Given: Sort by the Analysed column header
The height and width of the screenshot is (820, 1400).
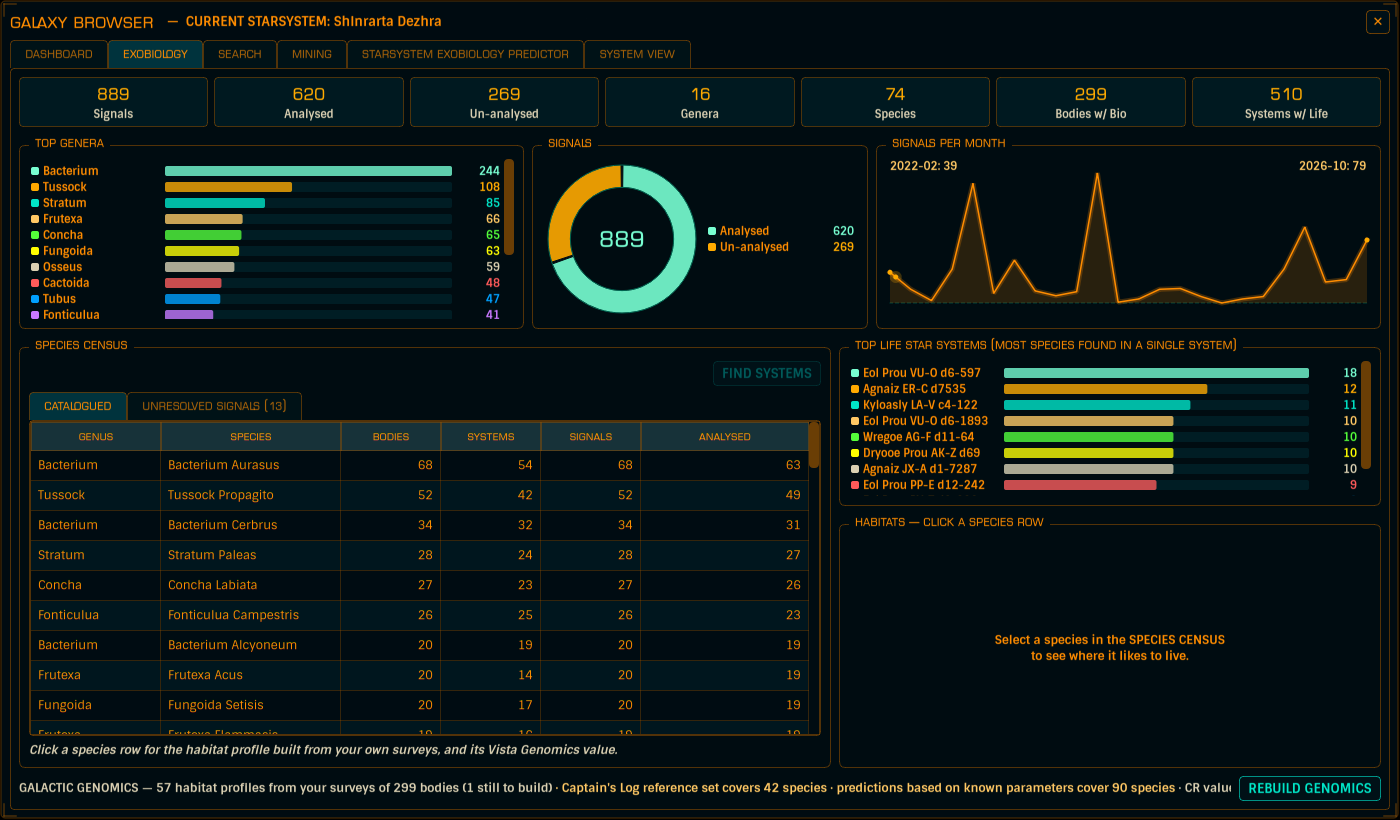Looking at the screenshot, I should coord(725,436).
